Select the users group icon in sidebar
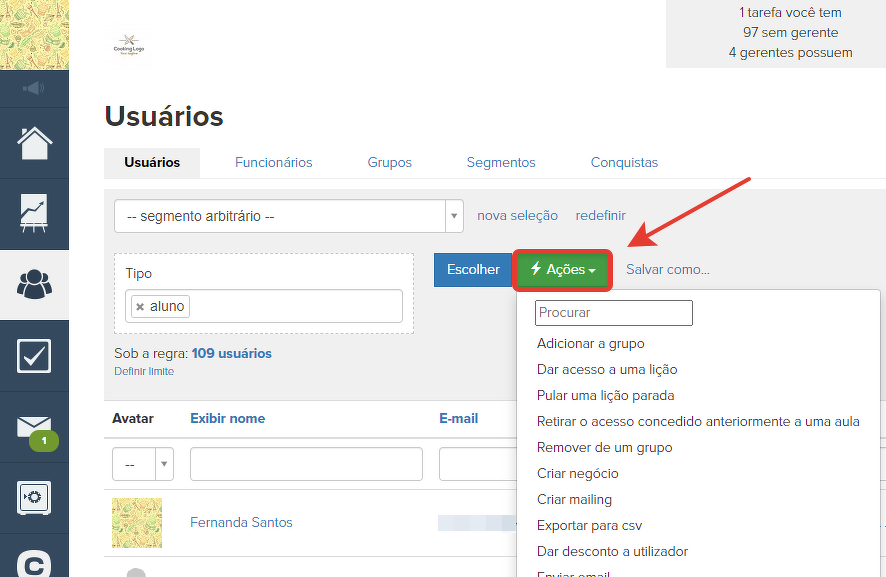Image resolution: width=886 pixels, height=577 pixels. 34,285
